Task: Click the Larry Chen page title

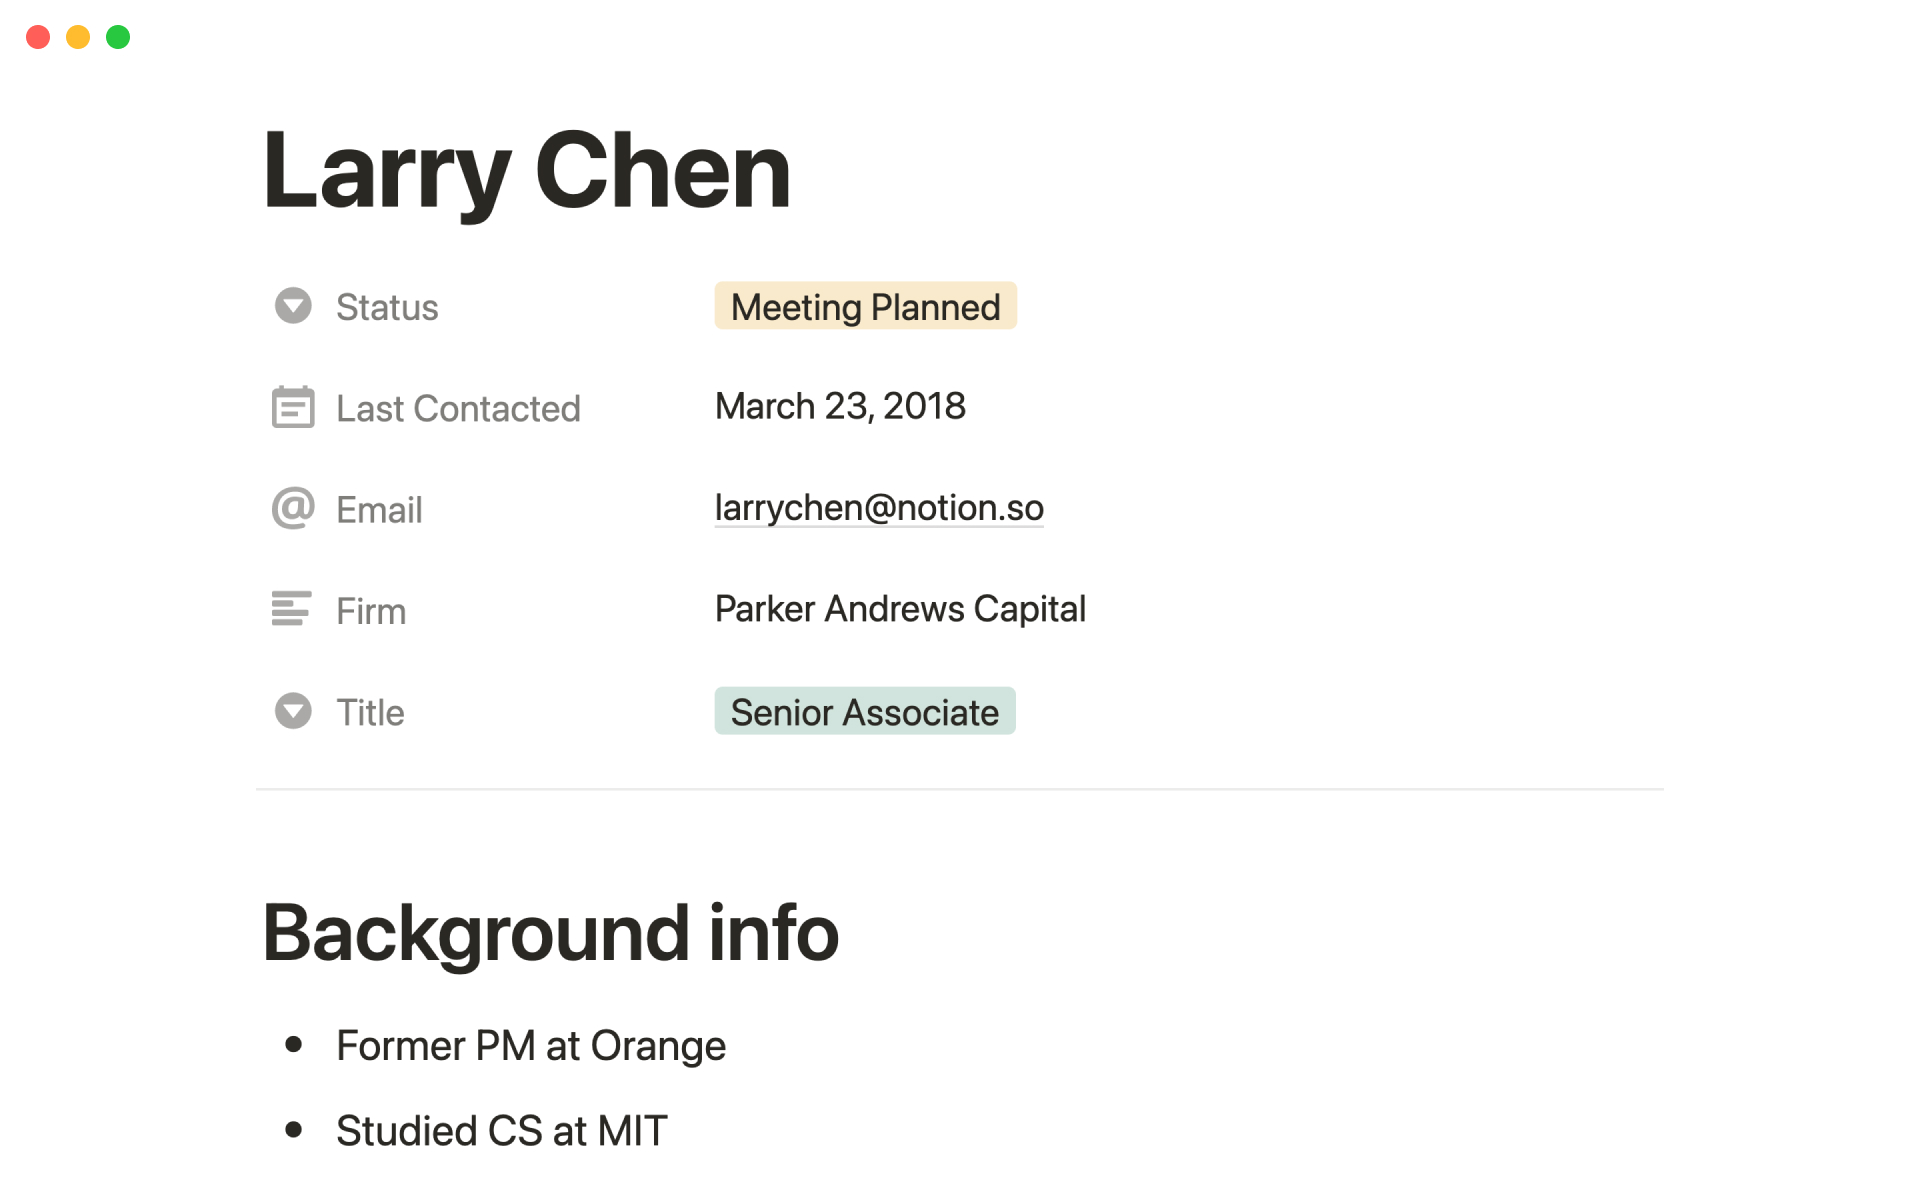Action: tap(526, 171)
